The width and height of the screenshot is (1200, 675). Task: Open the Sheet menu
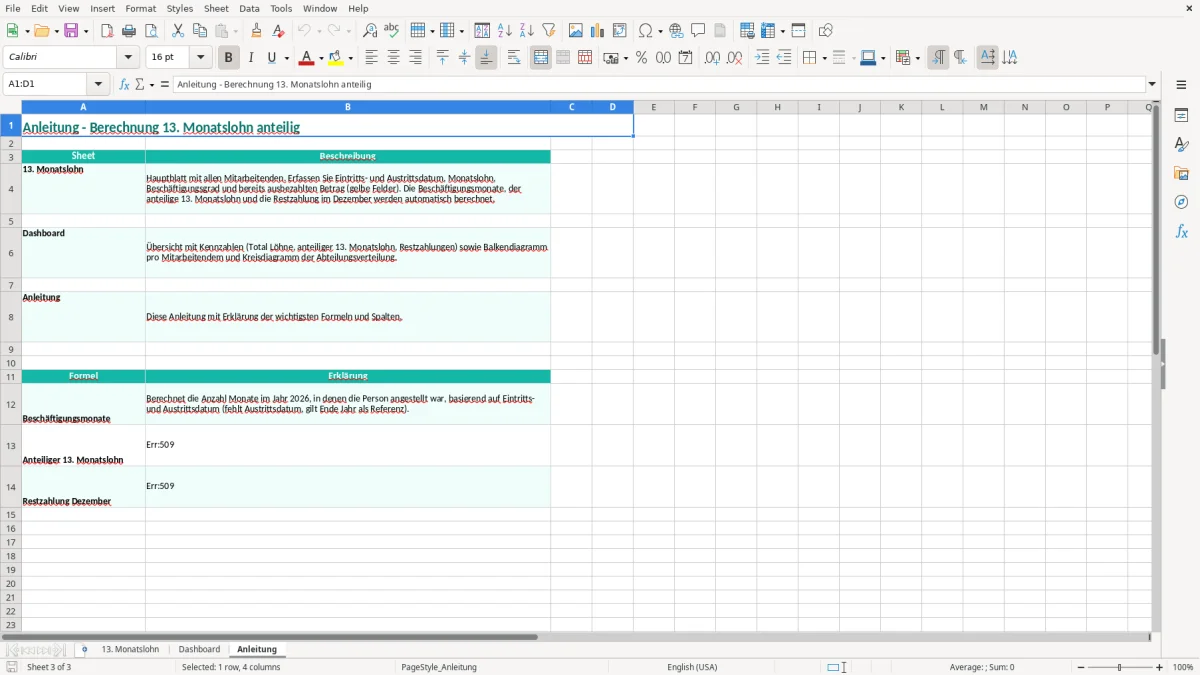click(x=216, y=8)
